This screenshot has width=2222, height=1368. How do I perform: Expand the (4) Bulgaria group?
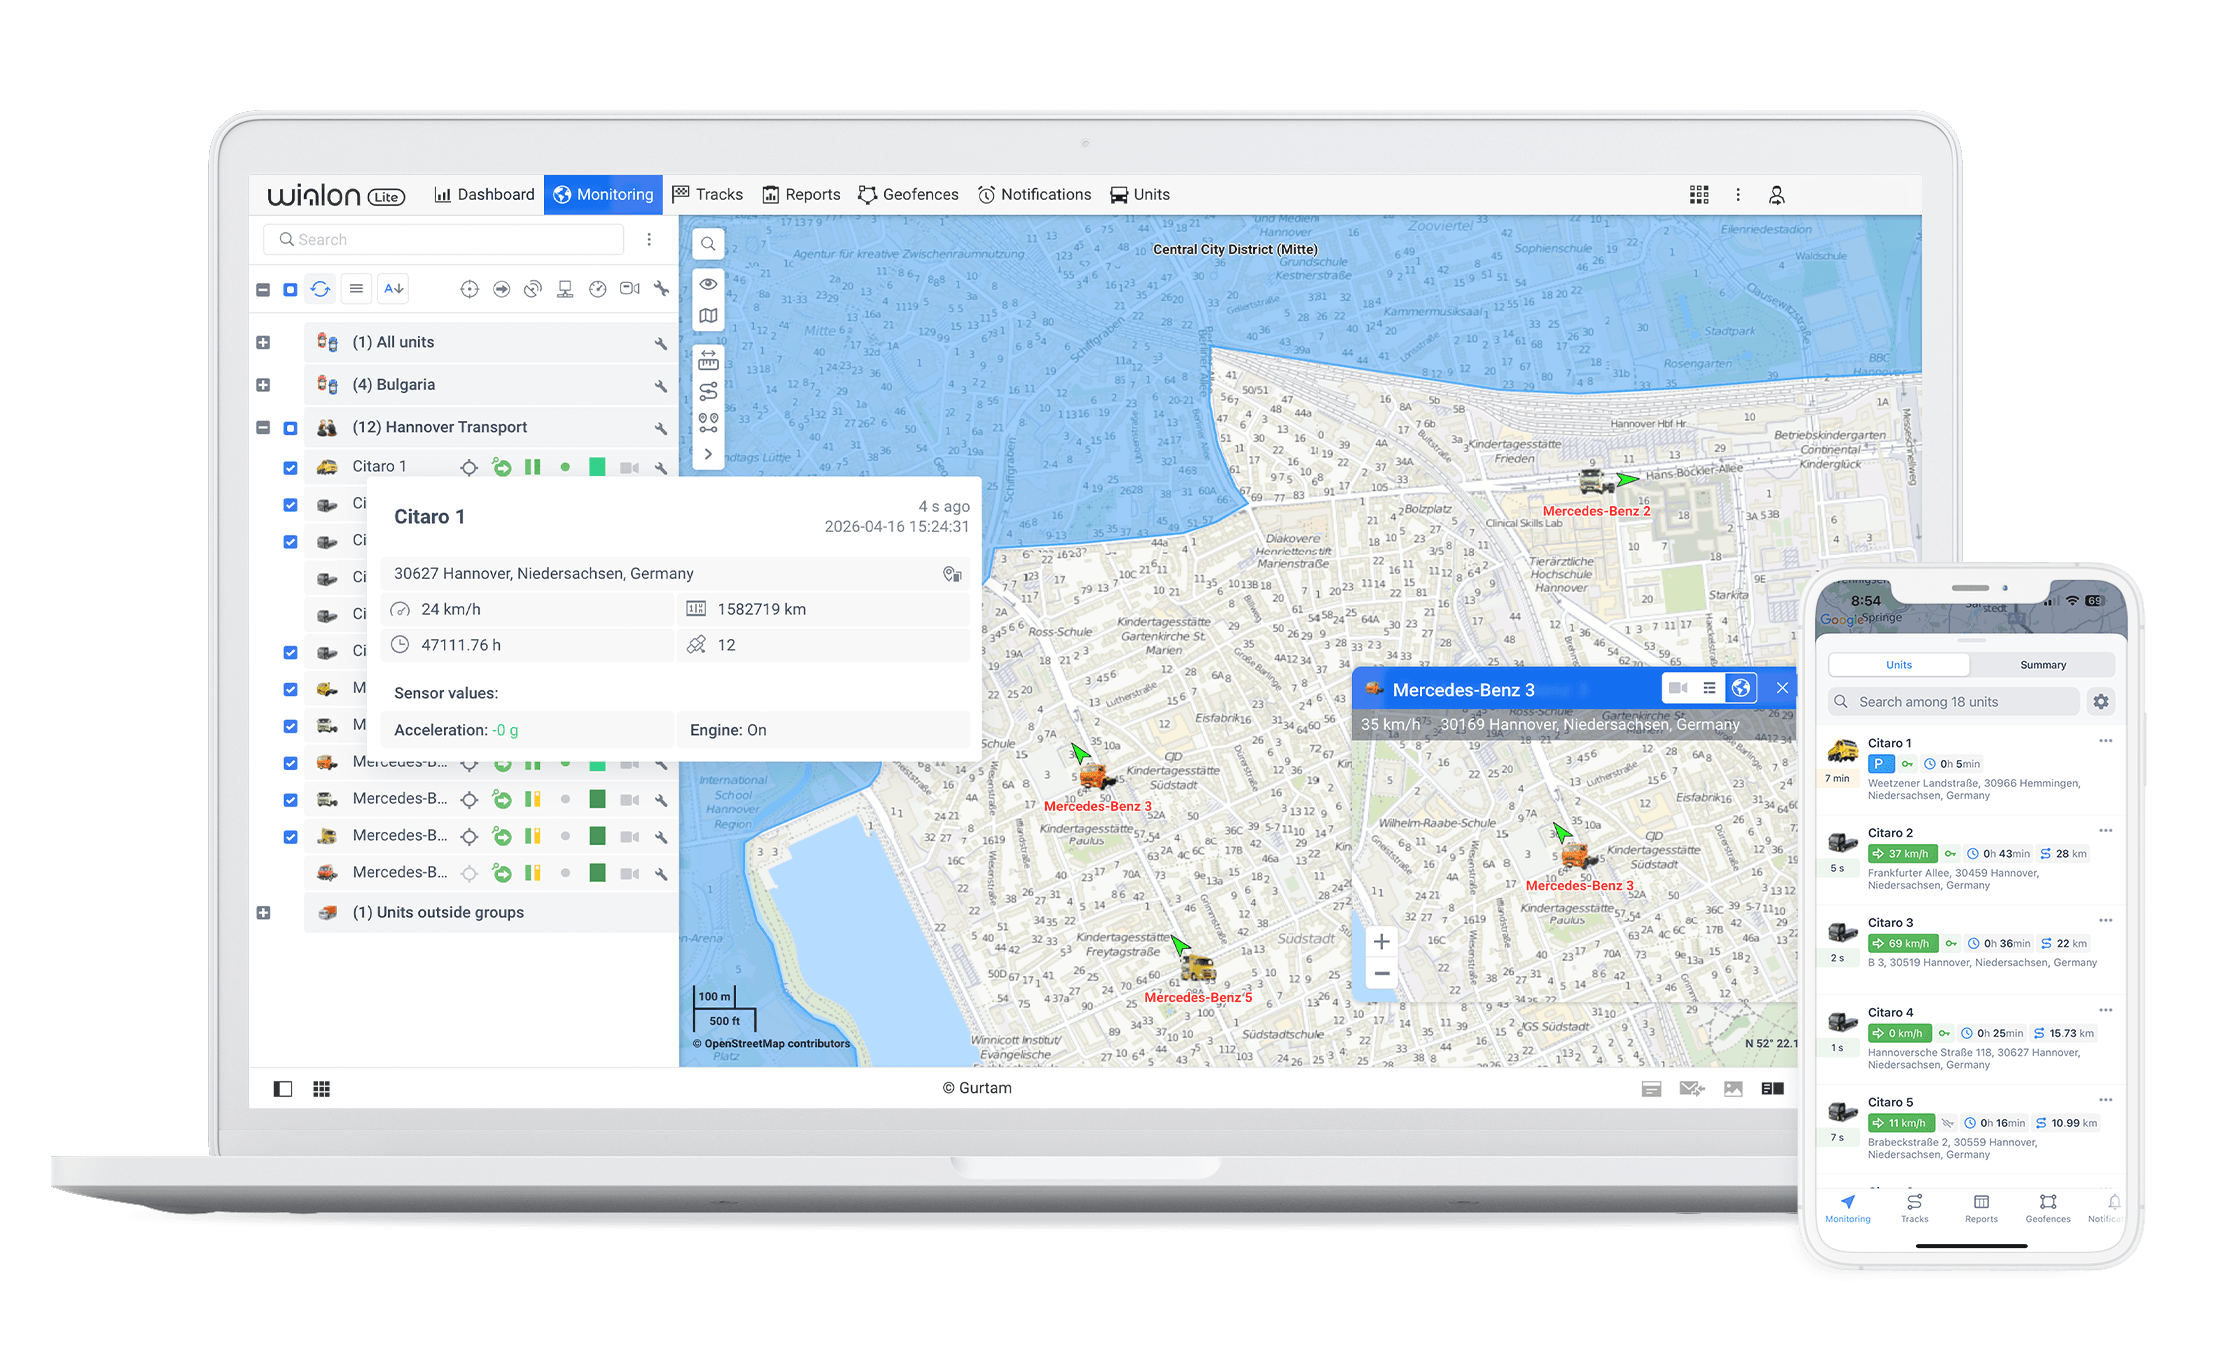pos(263,385)
